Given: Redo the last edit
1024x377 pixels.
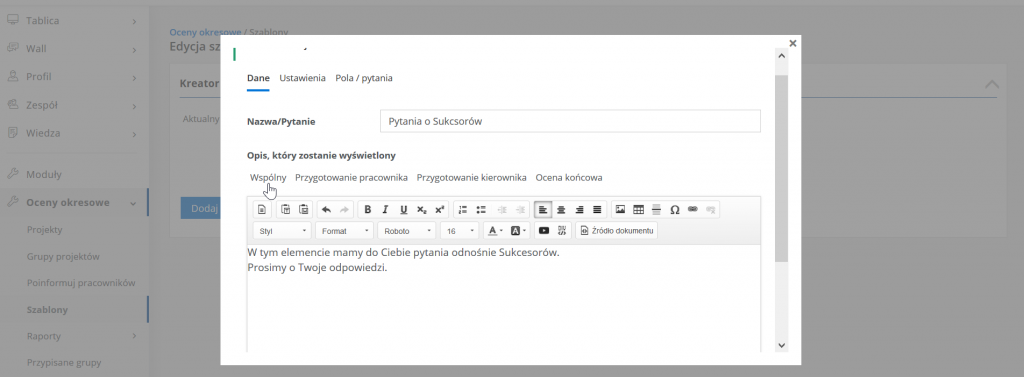Looking at the screenshot, I should [344, 210].
